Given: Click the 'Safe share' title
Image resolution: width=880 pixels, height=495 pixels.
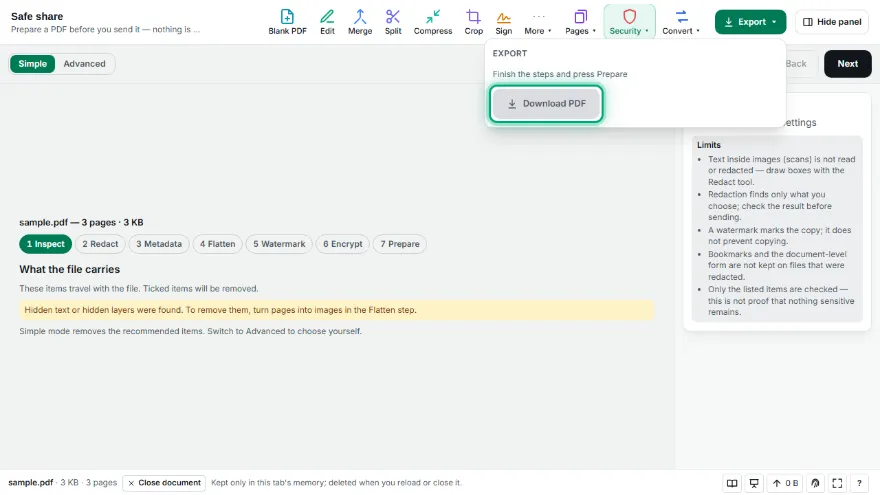Looking at the screenshot, I should click(x=37, y=16).
